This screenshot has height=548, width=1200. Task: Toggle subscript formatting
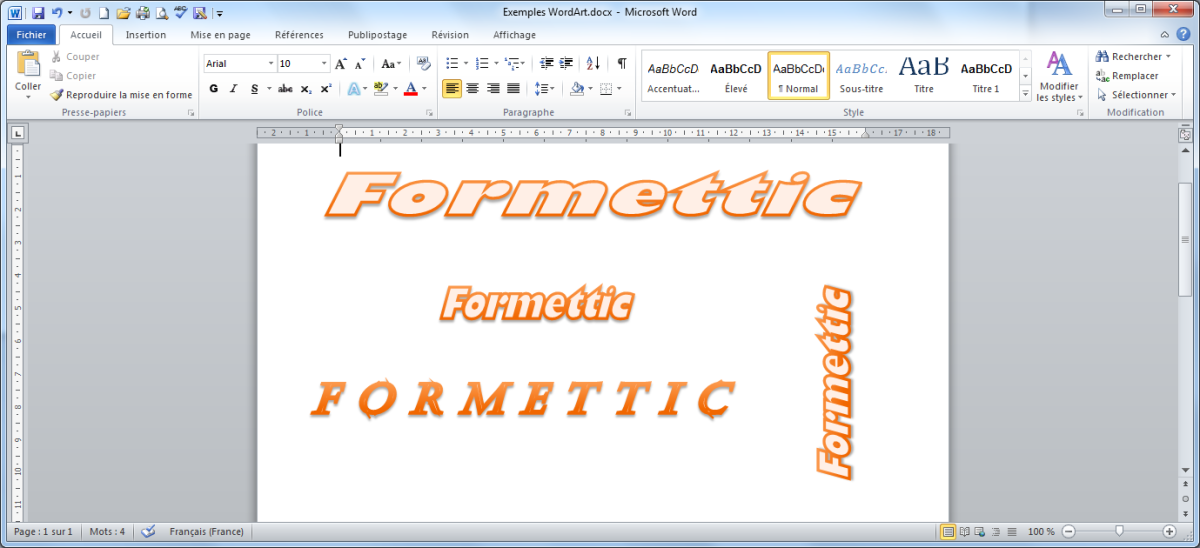pos(306,88)
